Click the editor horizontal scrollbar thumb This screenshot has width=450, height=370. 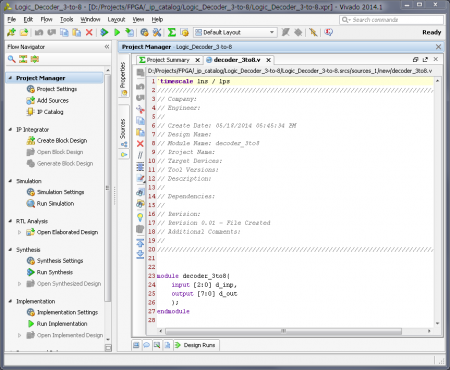(x=283, y=331)
